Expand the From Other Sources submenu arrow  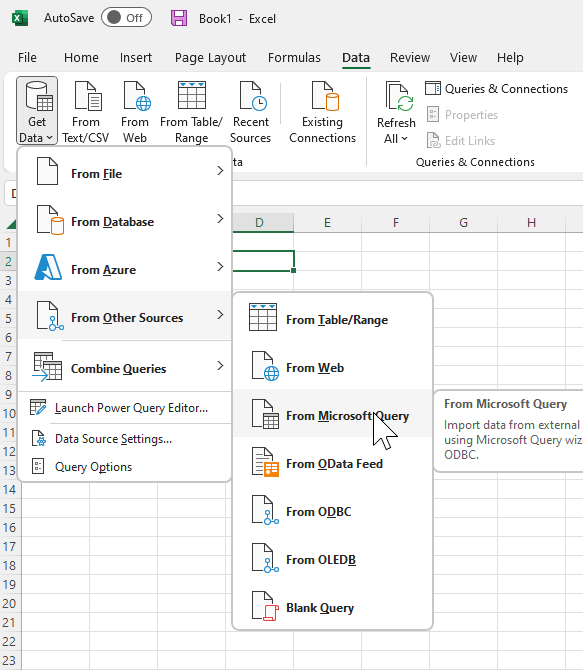(x=220, y=314)
